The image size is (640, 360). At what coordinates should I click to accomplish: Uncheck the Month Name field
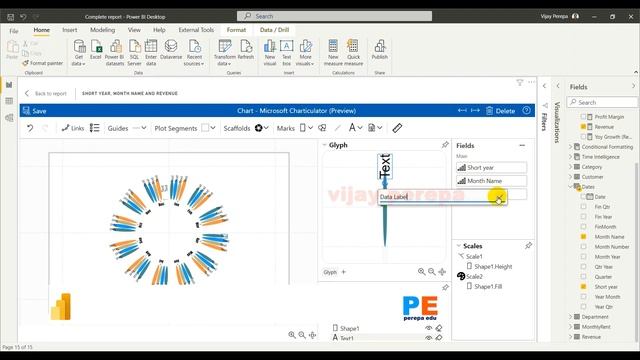coord(583,237)
